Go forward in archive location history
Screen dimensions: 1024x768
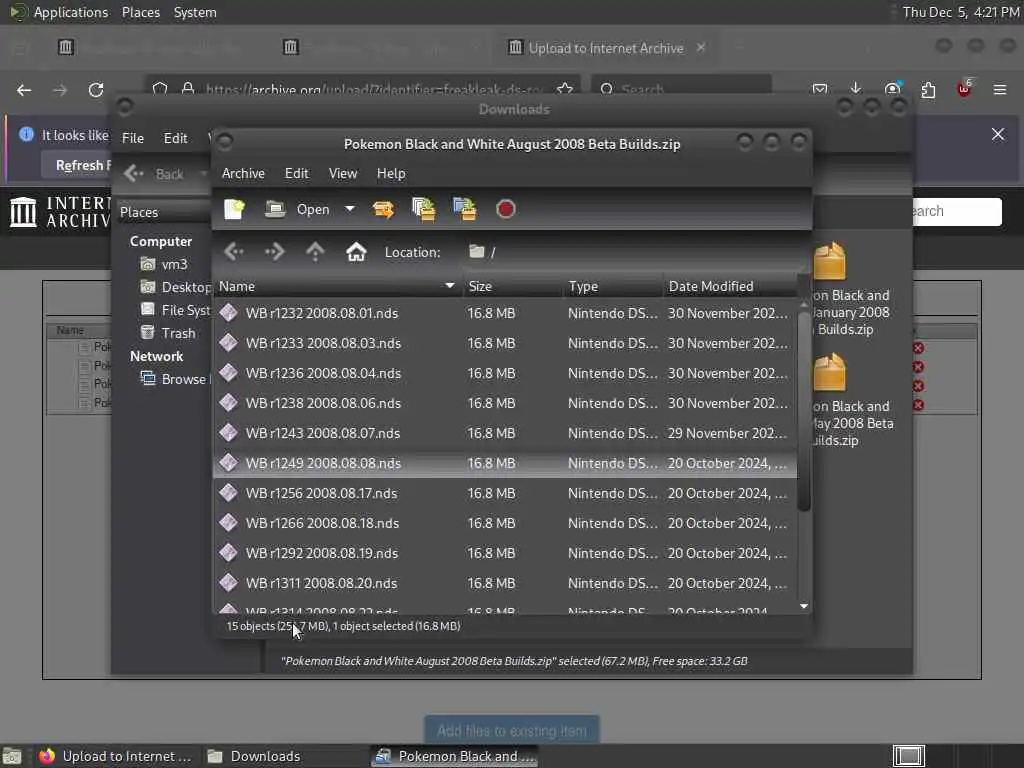click(x=275, y=251)
